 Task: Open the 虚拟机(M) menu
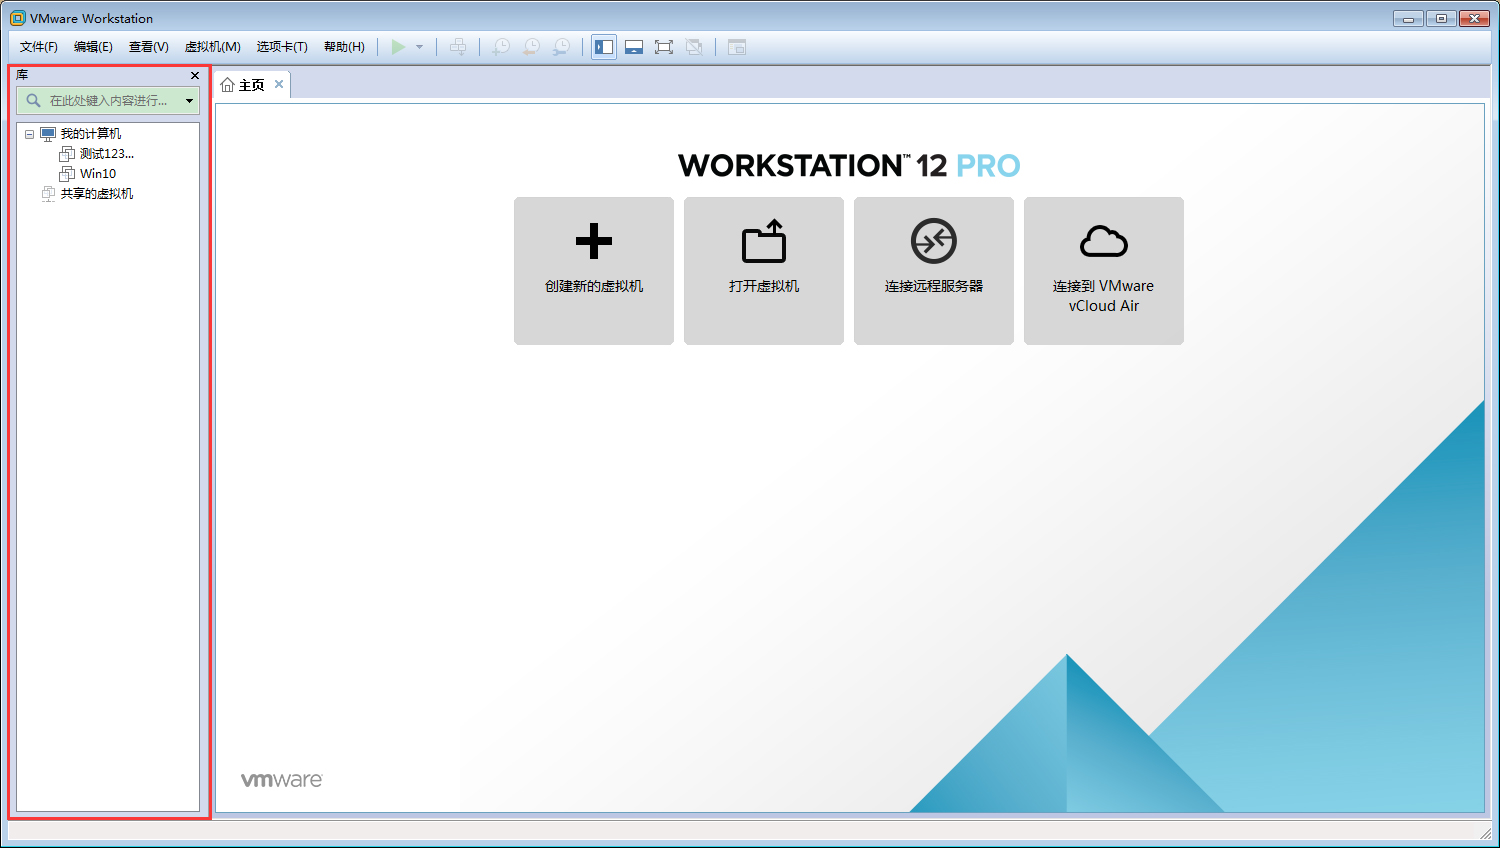[x=212, y=47]
